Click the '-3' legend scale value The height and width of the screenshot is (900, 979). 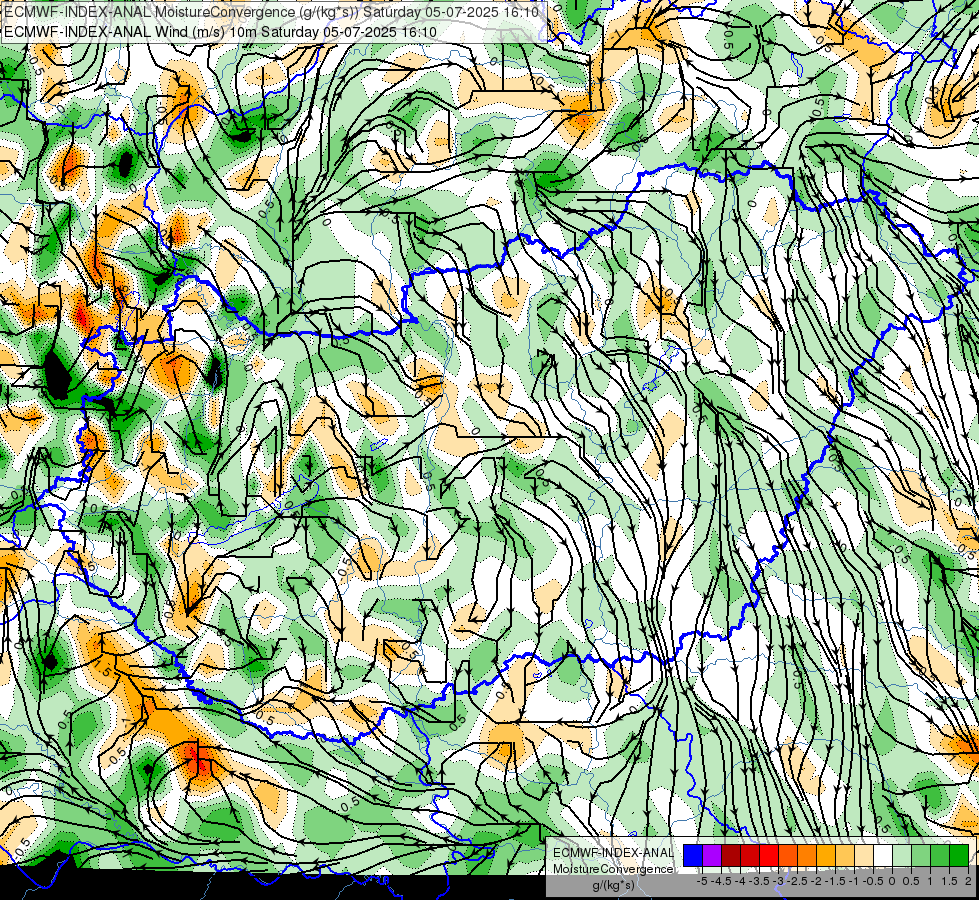[x=778, y=881]
